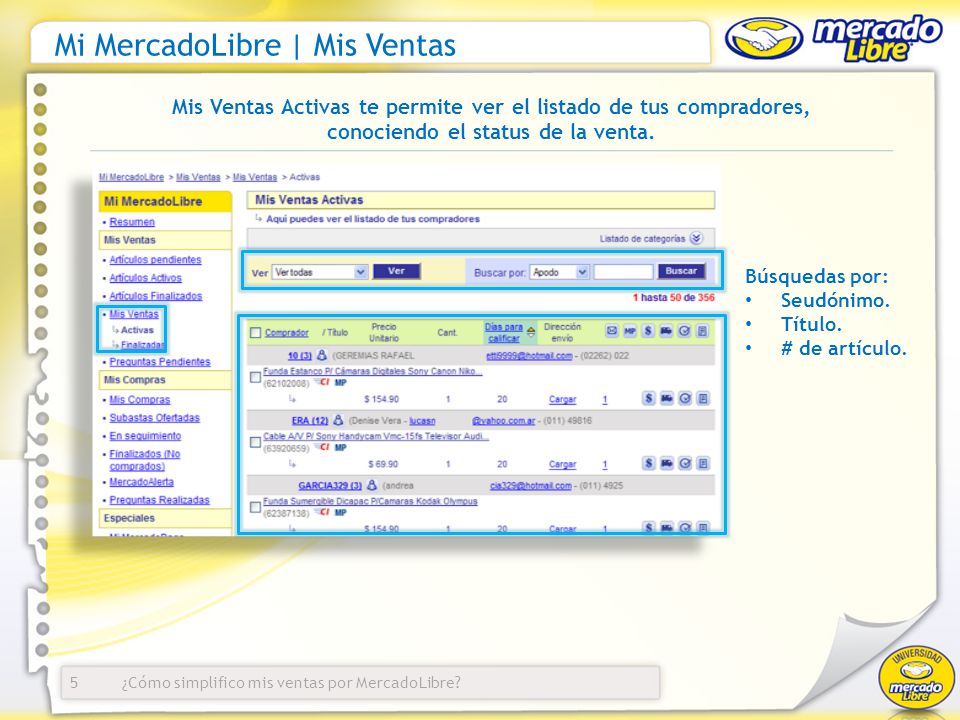Click the cia329@hotmail.com email link
Viewport: 960px width, 720px height.
coord(531,486)
